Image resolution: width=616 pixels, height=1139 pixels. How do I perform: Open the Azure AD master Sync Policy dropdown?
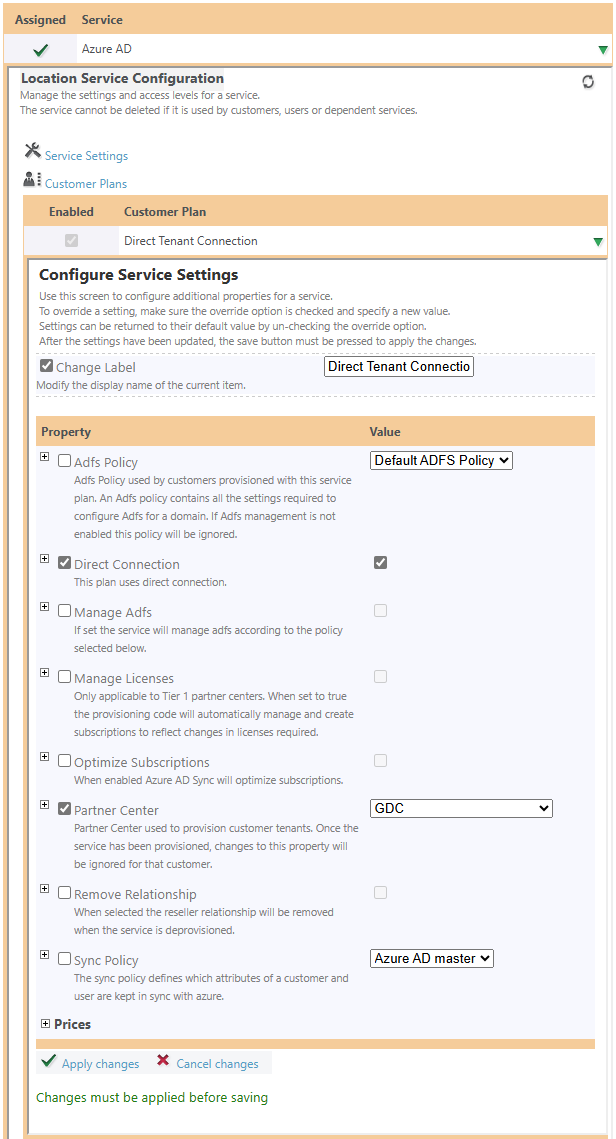point(432,958)
